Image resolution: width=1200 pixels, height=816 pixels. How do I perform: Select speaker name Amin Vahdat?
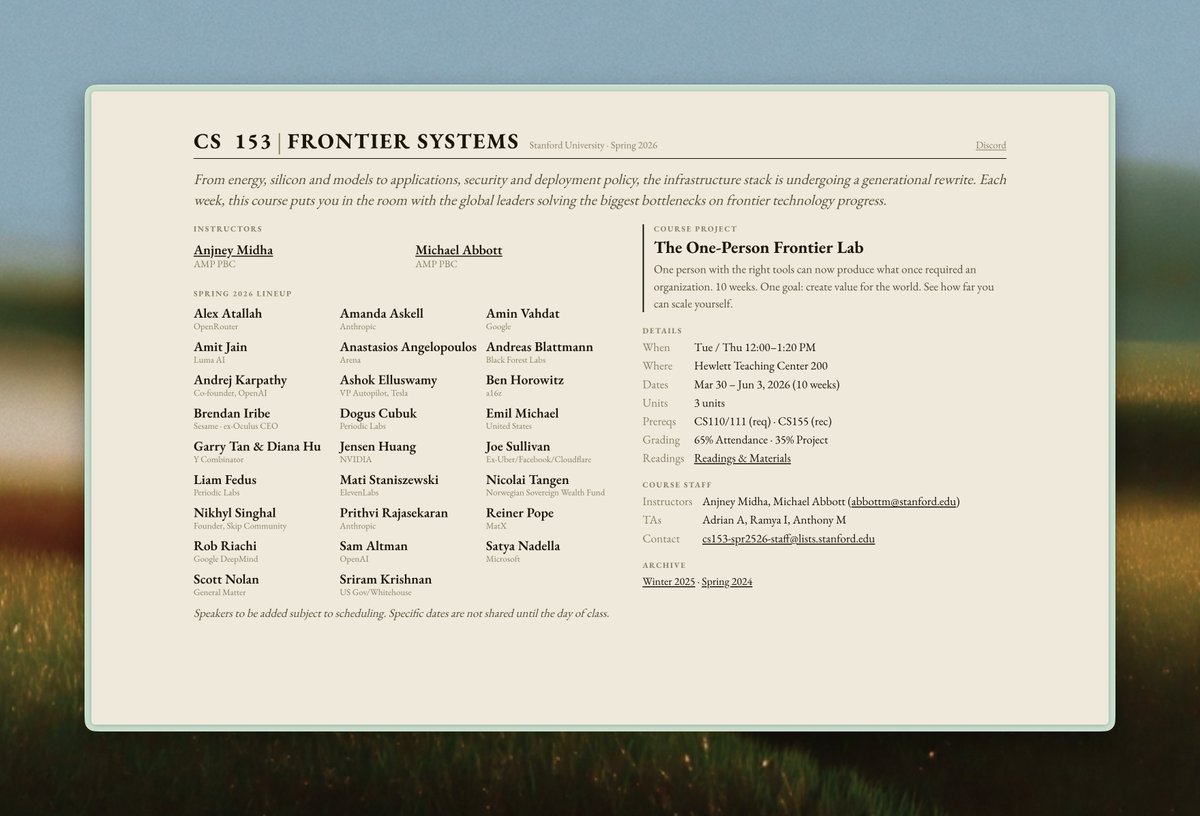tap(524, 313)
